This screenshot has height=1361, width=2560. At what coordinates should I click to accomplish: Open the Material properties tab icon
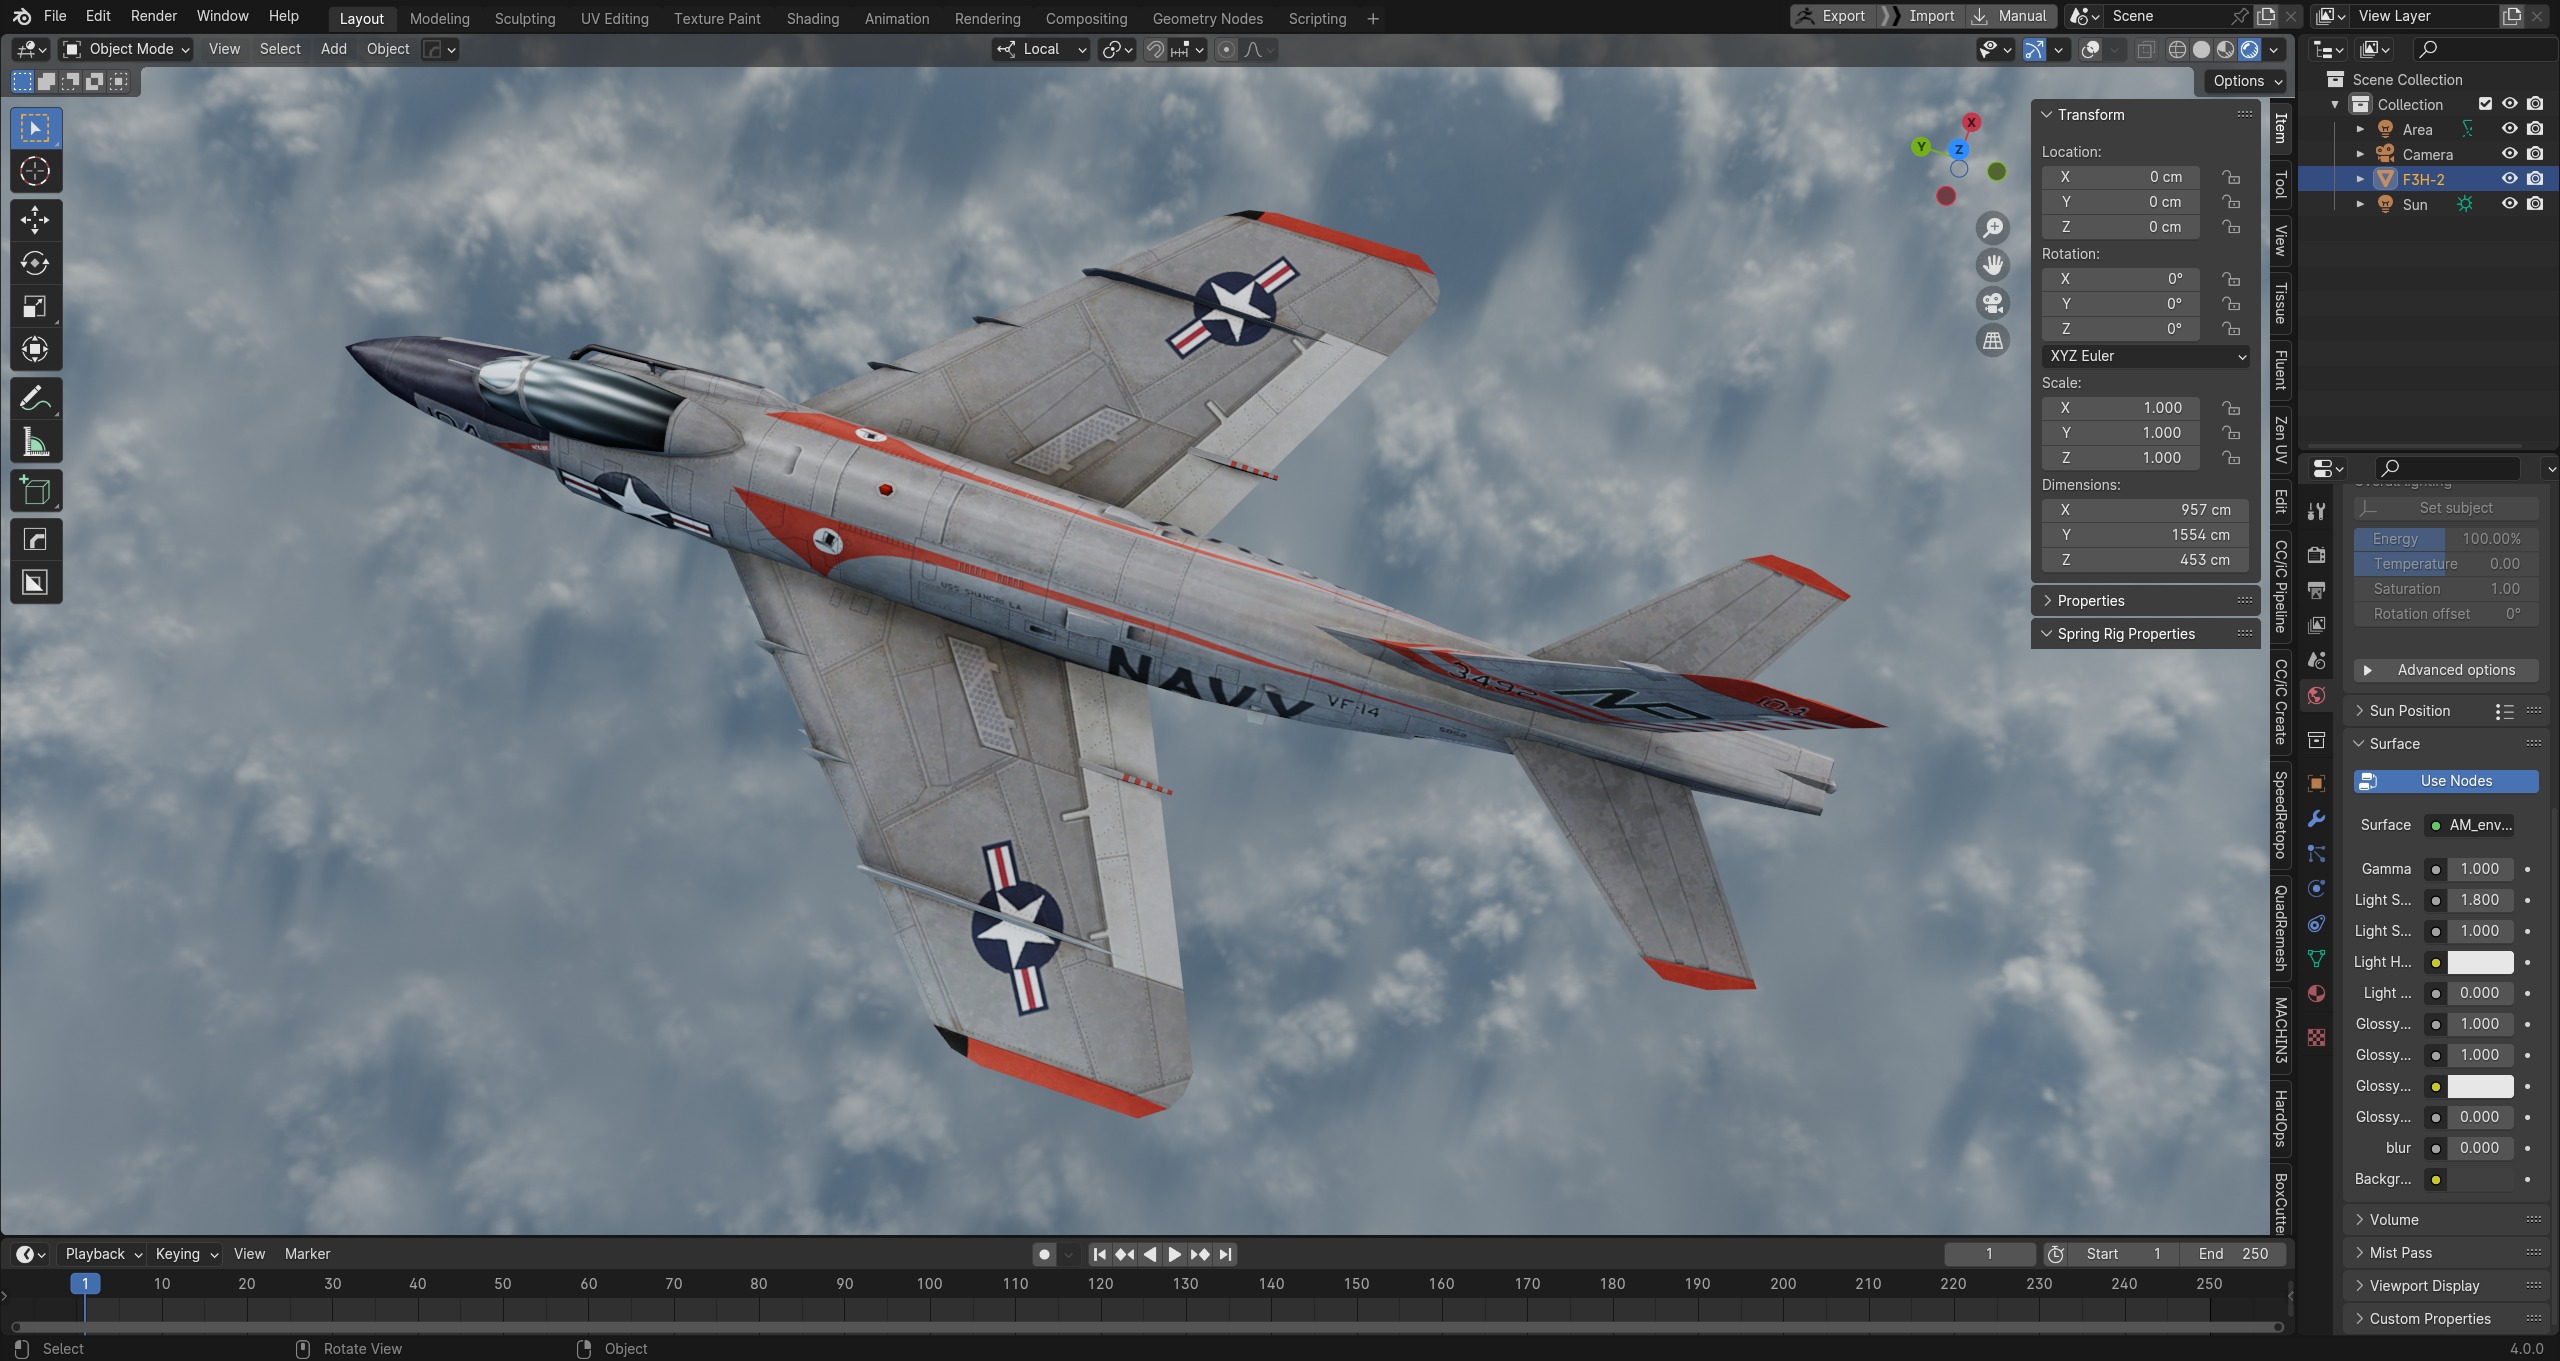[x=2316, y=993]
